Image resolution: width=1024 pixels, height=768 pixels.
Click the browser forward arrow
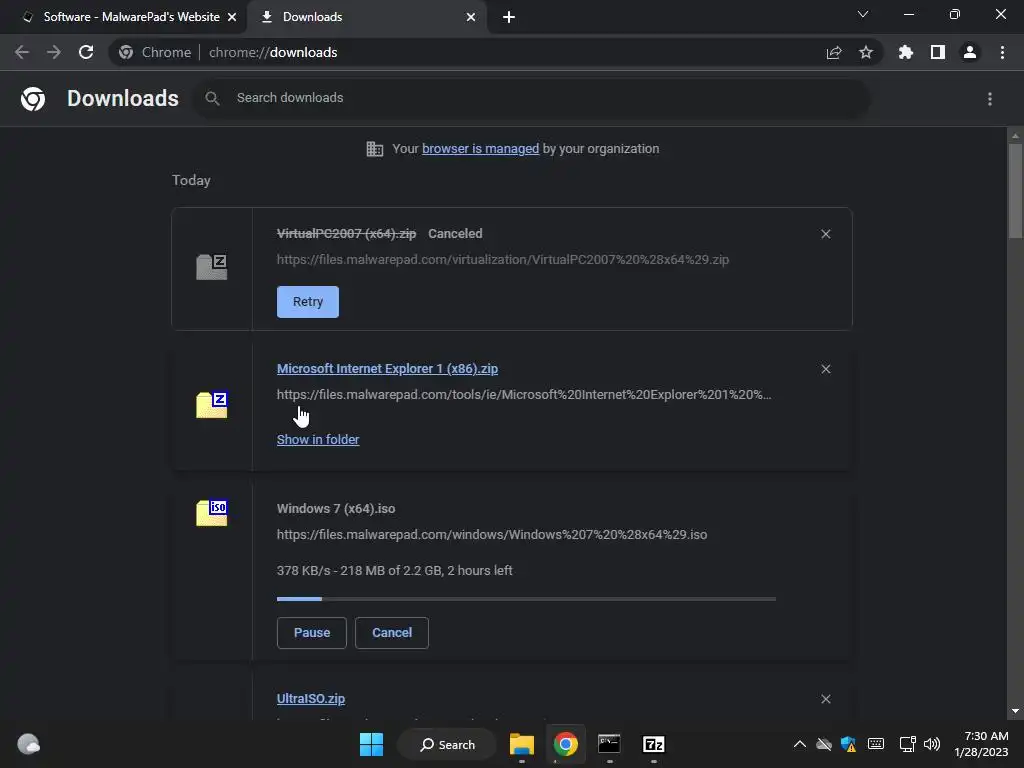[x=54, y=52]
